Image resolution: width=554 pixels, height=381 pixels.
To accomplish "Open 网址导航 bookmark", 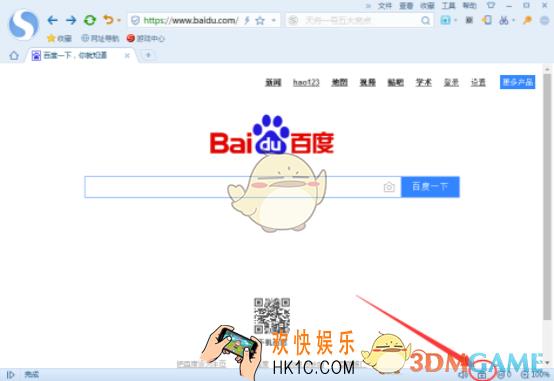I will click(100, 38).
